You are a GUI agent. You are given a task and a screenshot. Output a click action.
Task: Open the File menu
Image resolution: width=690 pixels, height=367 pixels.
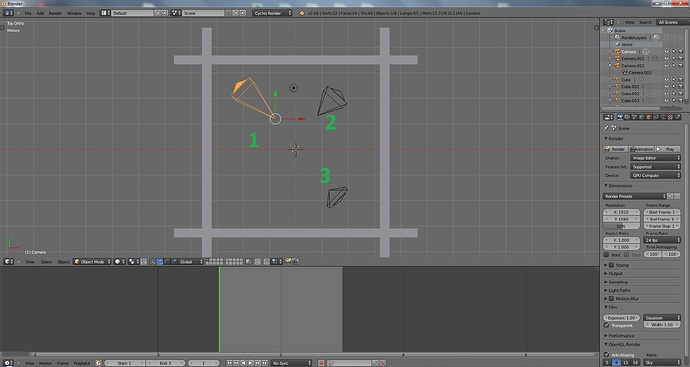[x=28, y=13]
